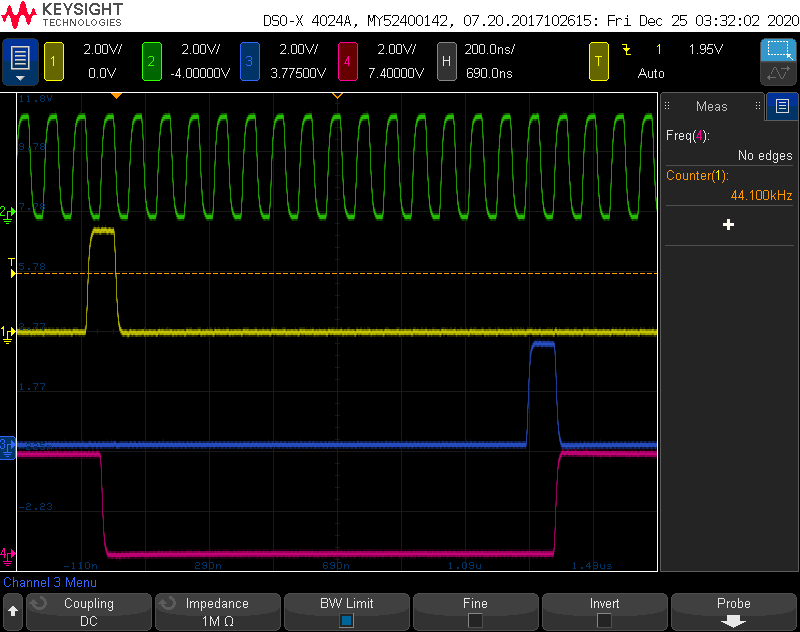
Task: Click the 1.95V trigger level value
Action: pos(706,49)
